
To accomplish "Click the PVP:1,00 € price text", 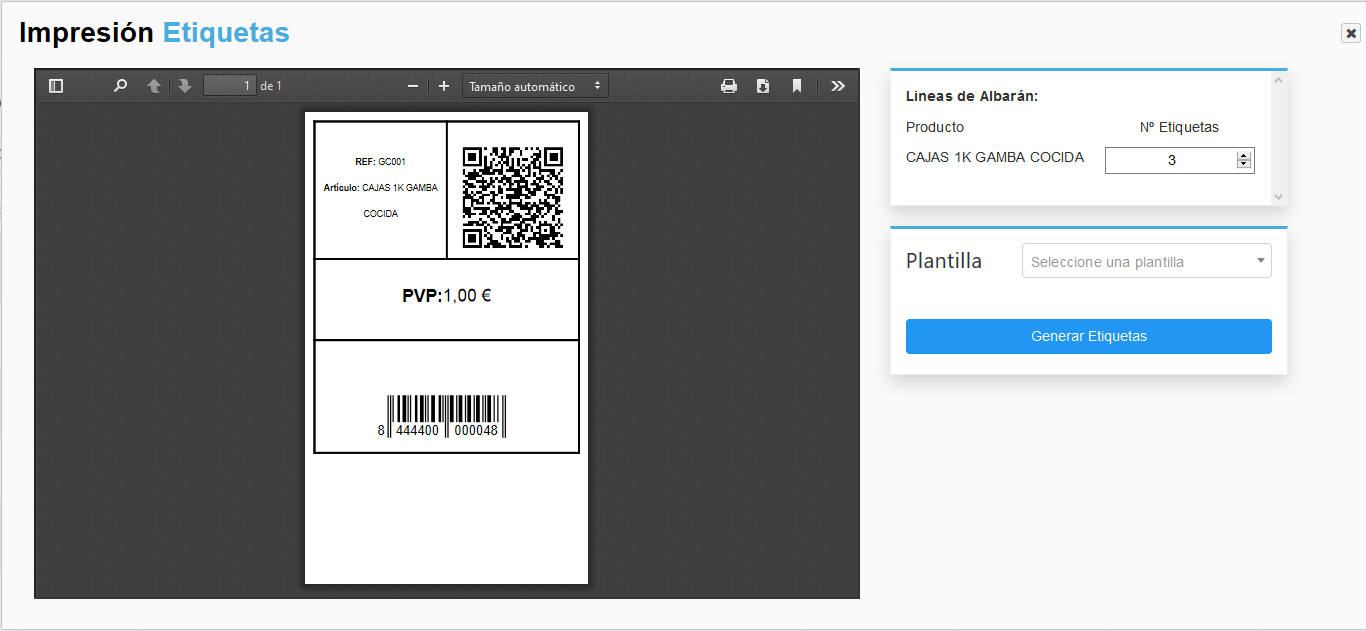I will click(447, 296).
